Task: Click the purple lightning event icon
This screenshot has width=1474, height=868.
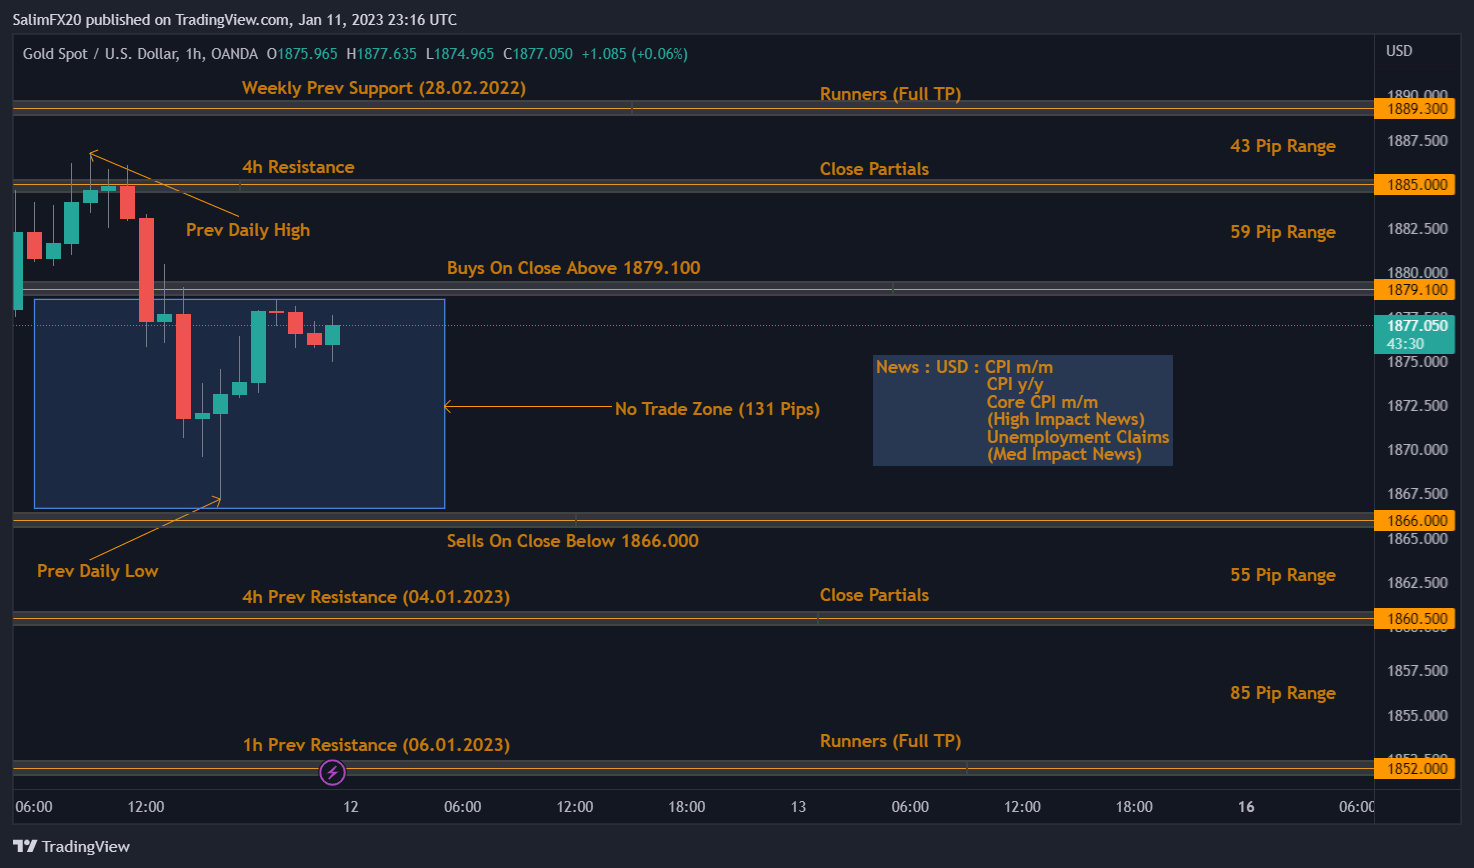Action: tap(332, 772)
